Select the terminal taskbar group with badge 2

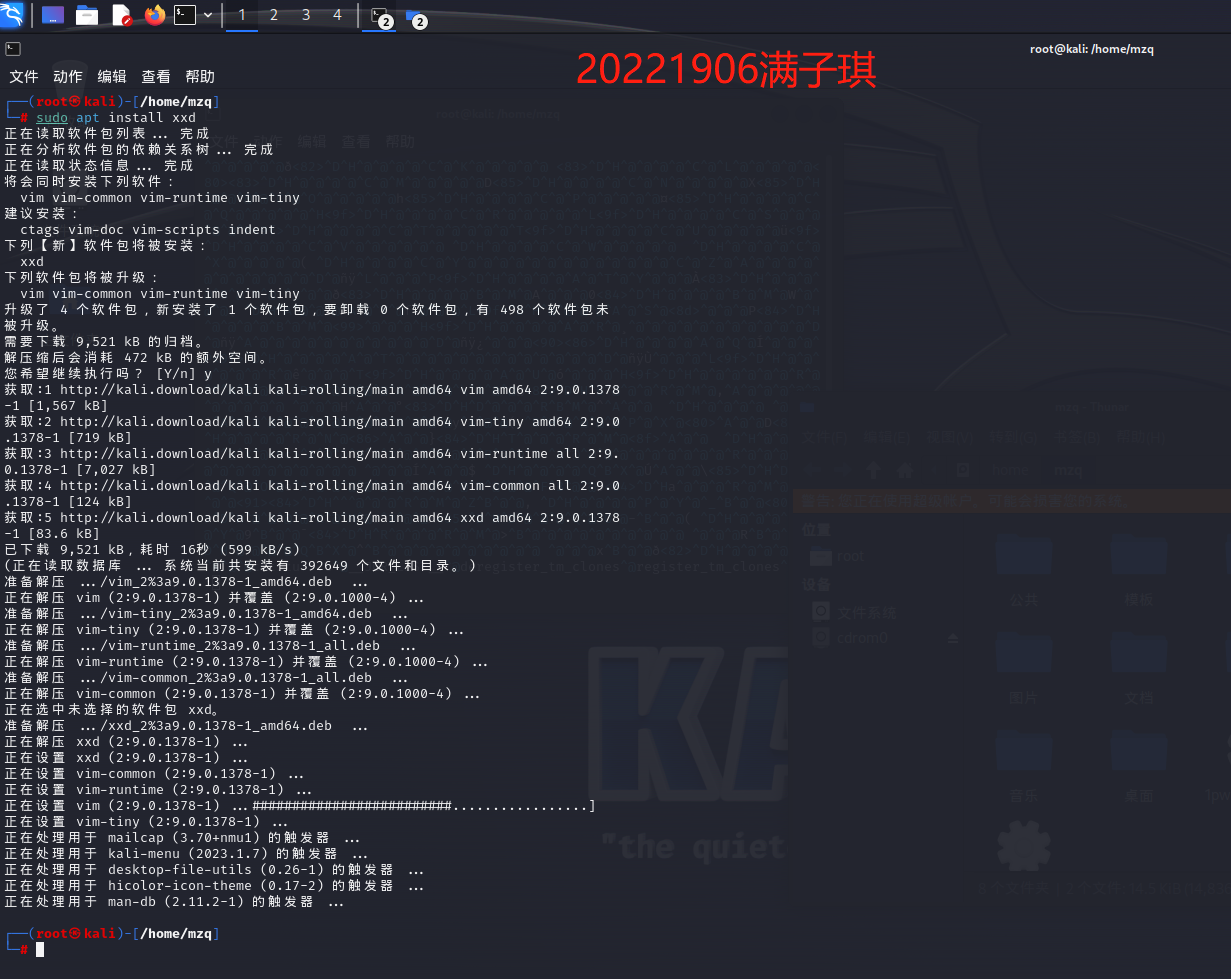380,16
